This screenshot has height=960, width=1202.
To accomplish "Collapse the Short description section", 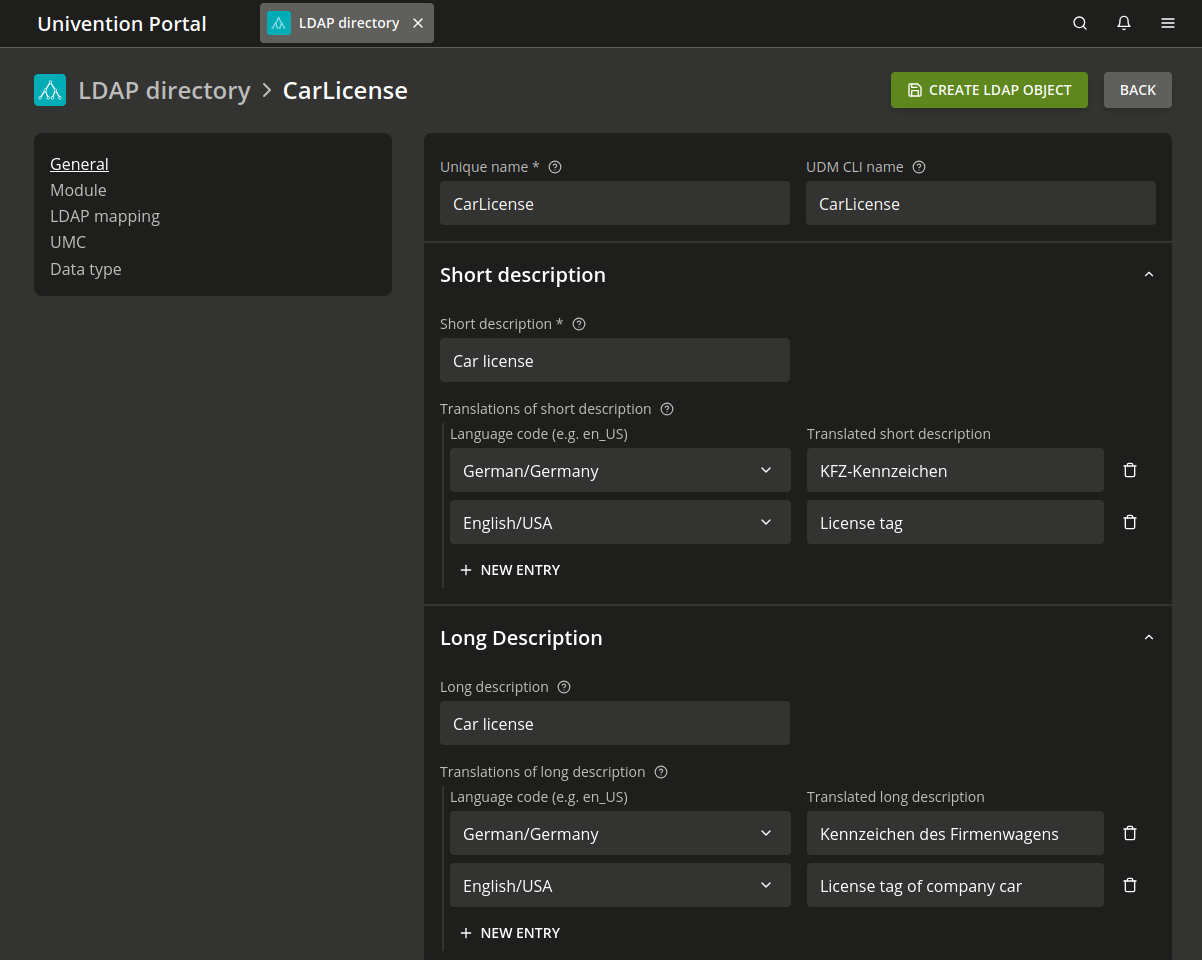I will point(1148,275).
